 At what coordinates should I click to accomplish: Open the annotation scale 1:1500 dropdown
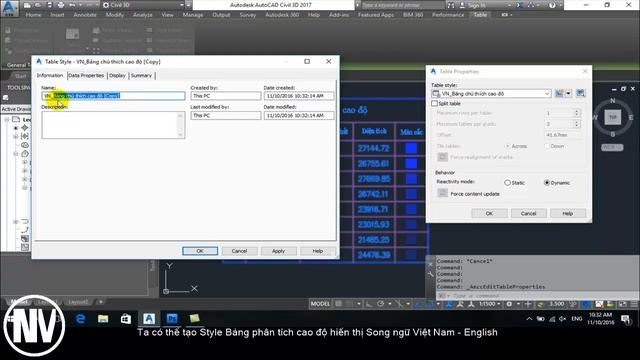[x=489, y=304]
